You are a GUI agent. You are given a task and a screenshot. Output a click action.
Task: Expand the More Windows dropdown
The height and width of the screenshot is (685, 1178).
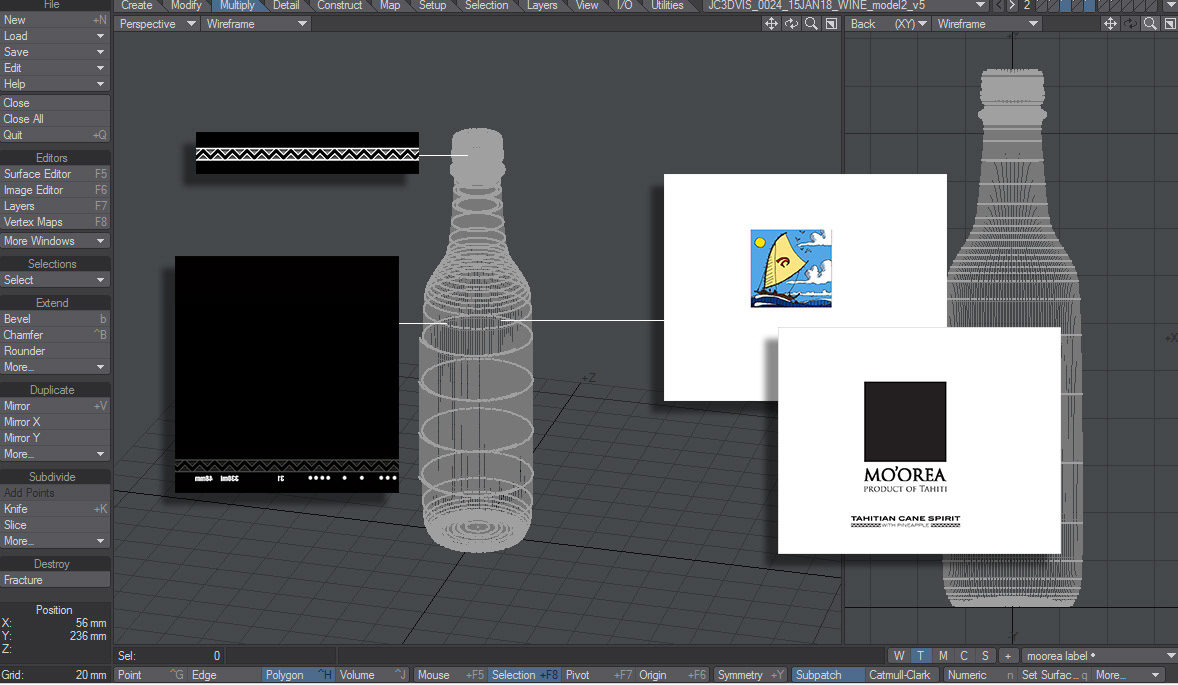(55, 241)
